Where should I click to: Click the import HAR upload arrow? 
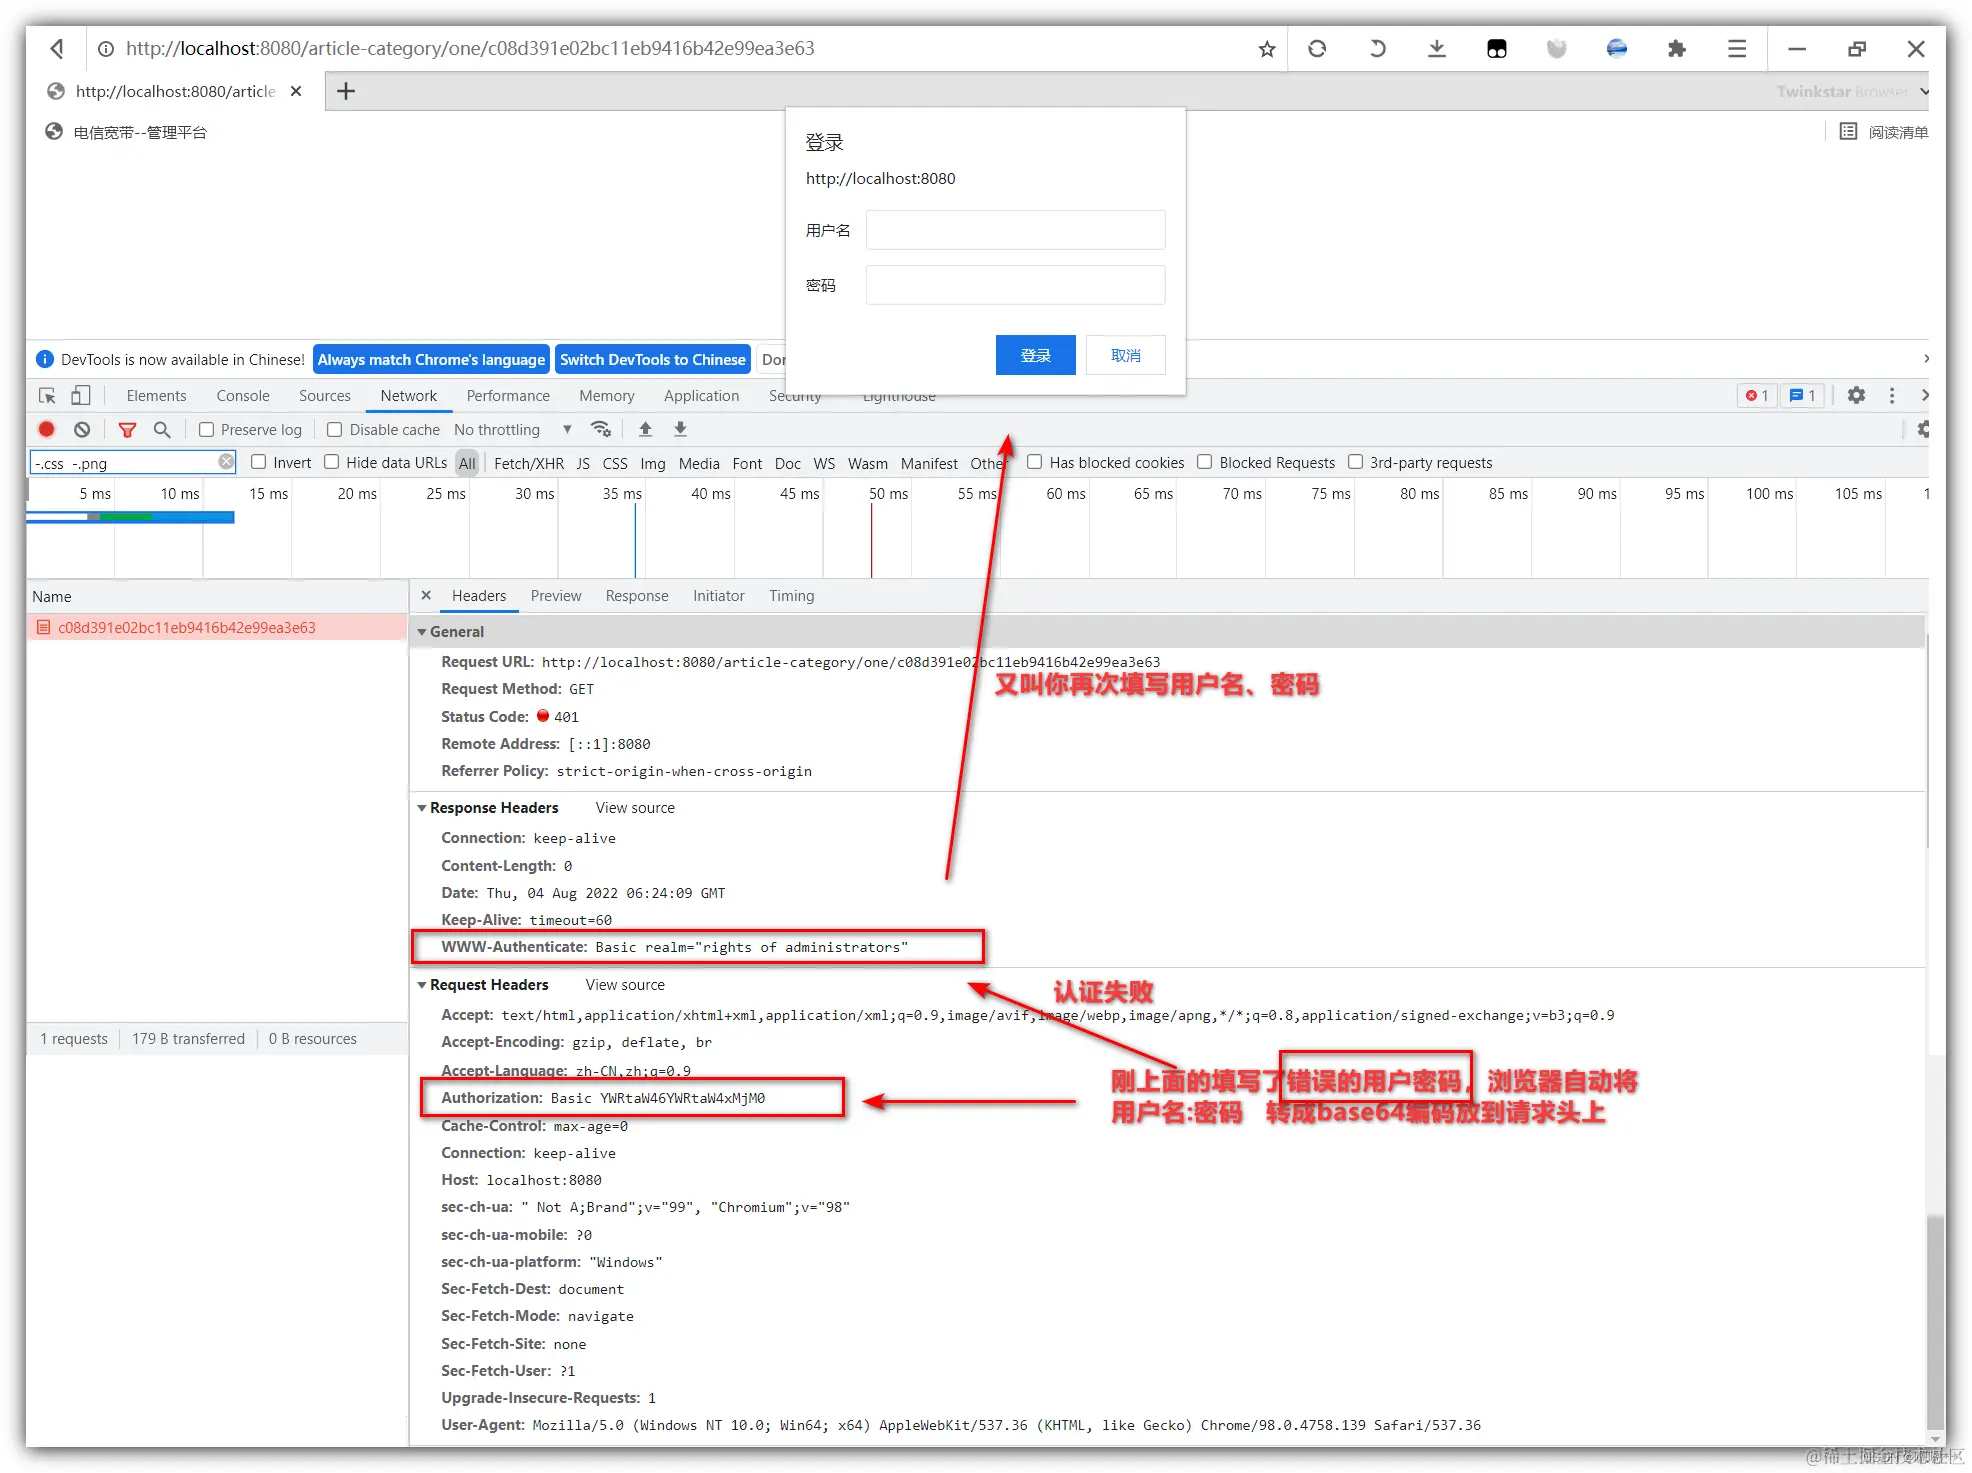pyautogui.click(x=645, y=429)
